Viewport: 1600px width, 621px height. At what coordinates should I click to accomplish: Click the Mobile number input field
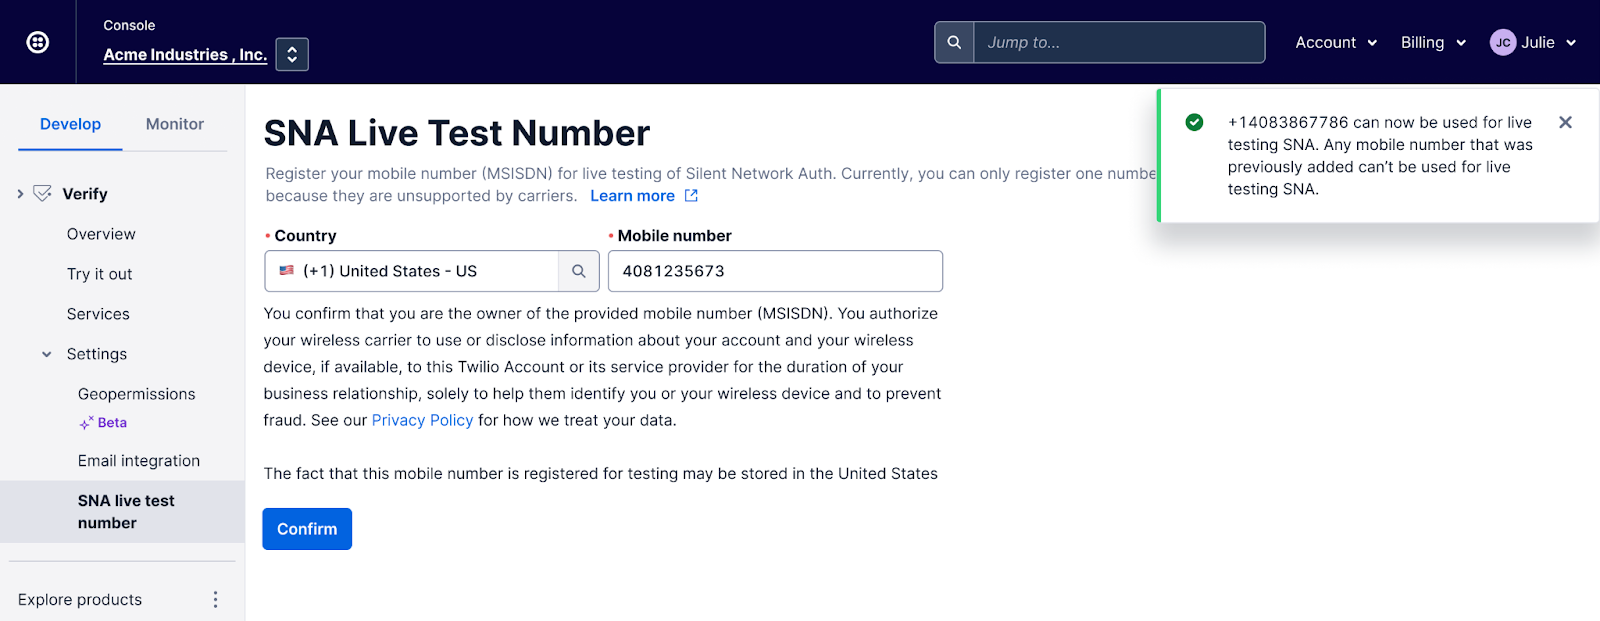[x=775, y=271]
